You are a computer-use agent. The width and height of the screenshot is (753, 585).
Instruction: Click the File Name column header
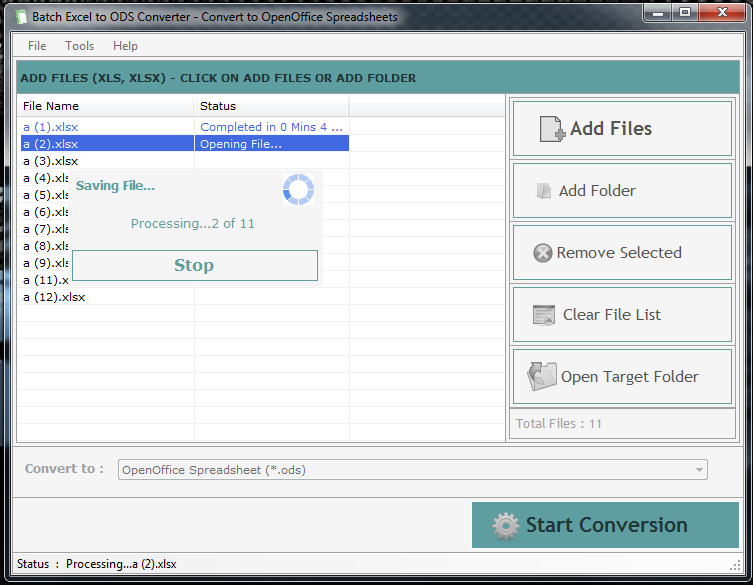click(x=105, y=106)
